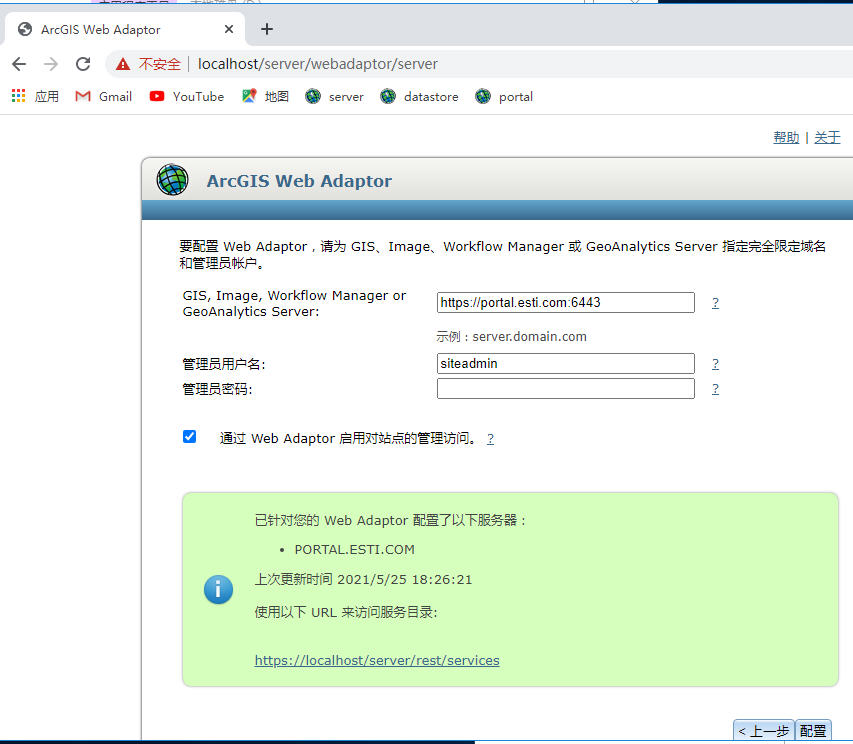Open the datastore bookmark
This screenshot has height=744, width=853.
tap(419, 96)
